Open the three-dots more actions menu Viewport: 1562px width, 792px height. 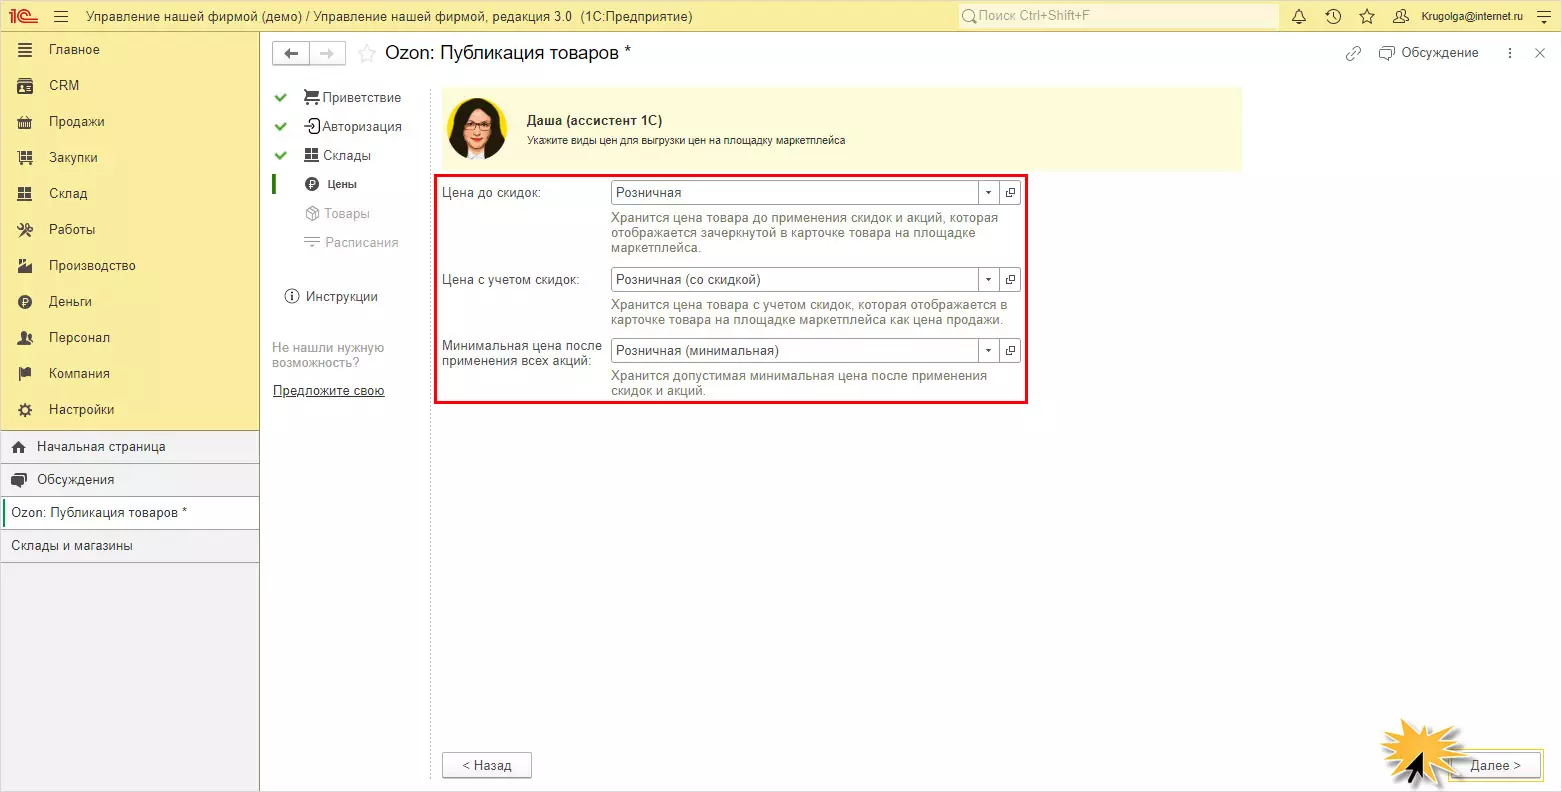(x=1510, y=53)
